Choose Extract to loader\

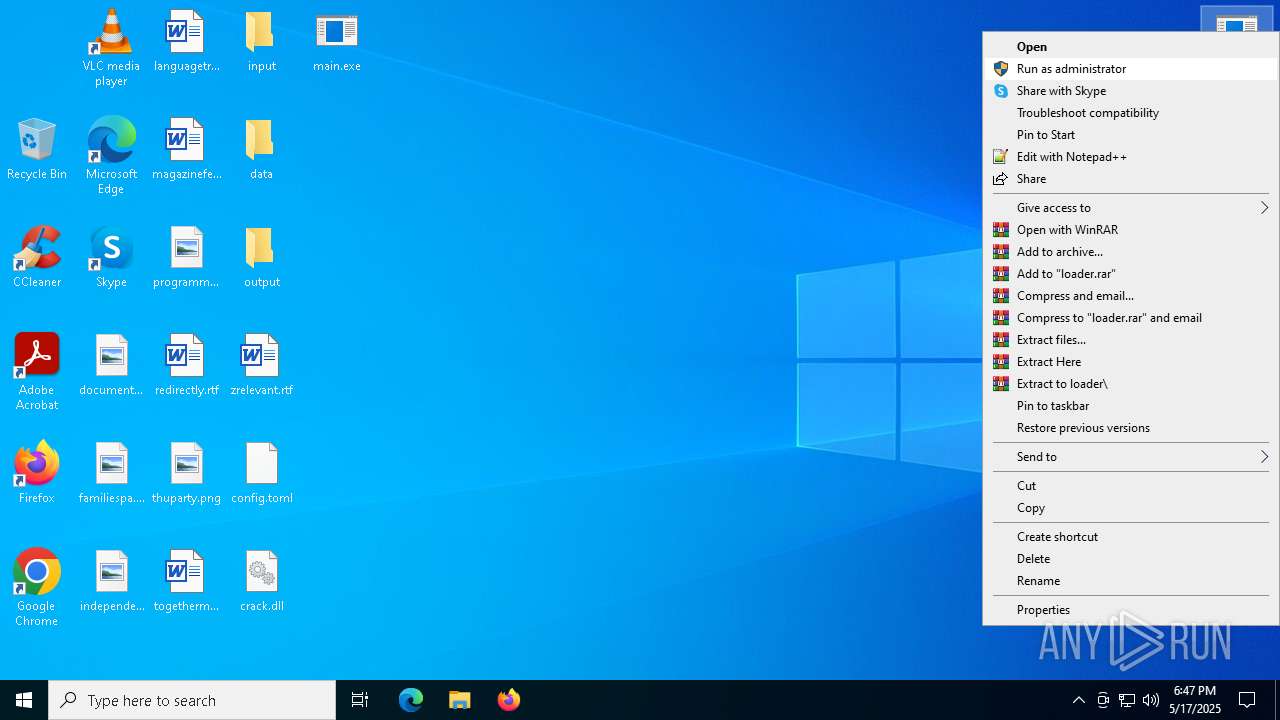click(1130, 384)
